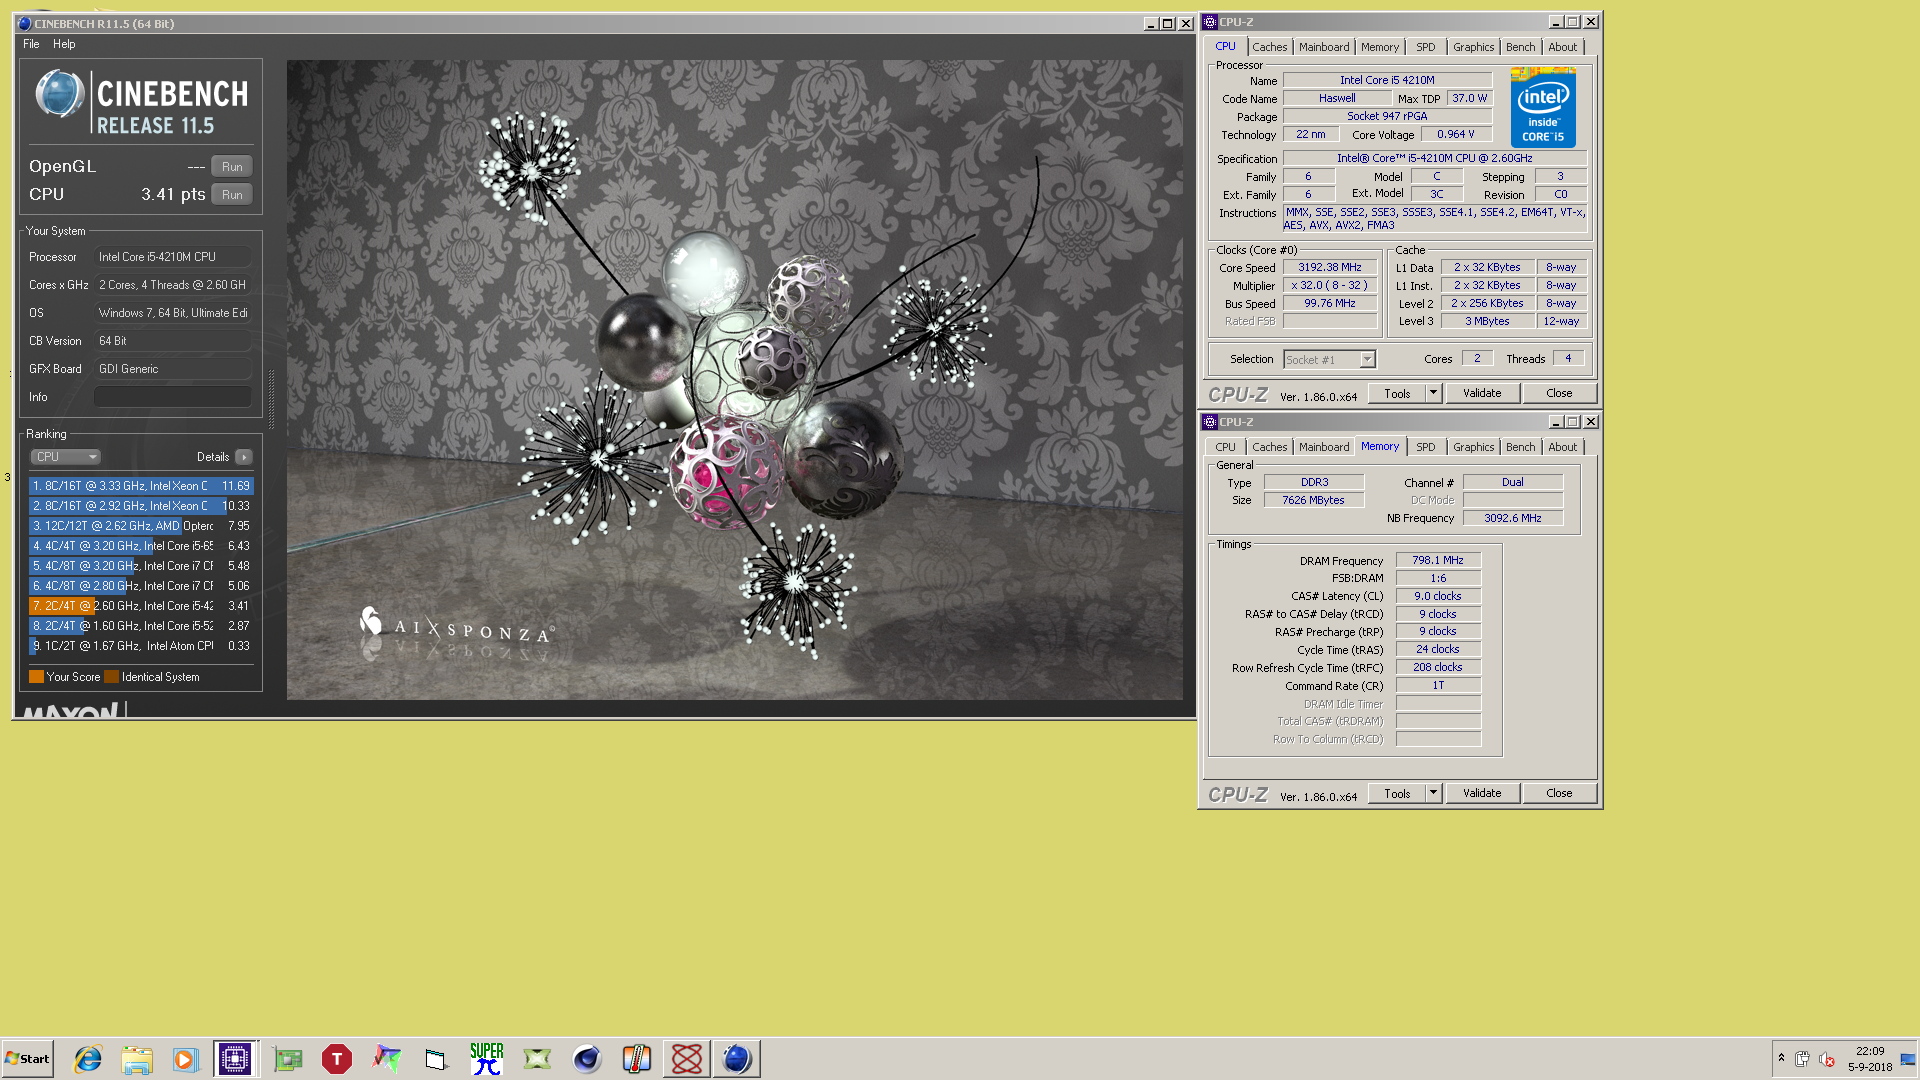1920x1080 pixels.
Task: Switch to the red atom taskbar application
Action: (x=687, y=1059)
